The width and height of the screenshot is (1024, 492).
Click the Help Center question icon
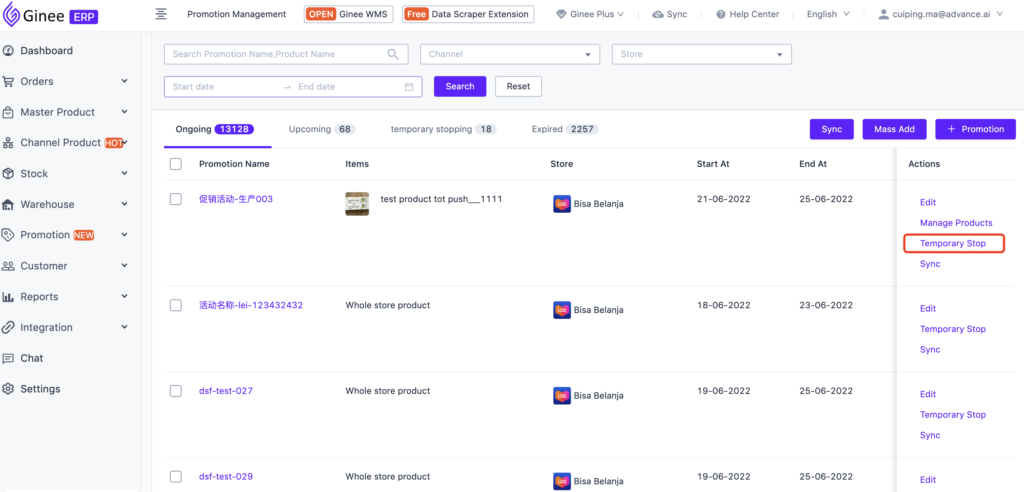click(721, 14)
